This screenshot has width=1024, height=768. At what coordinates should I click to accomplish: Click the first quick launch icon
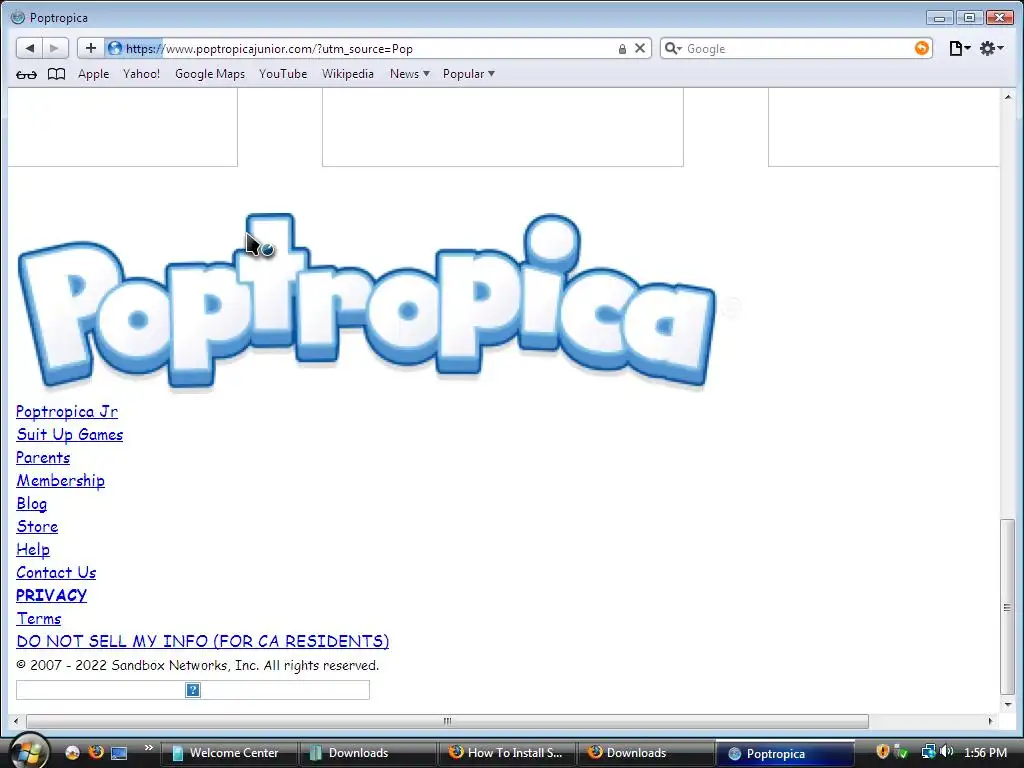[x=72, y=752]
